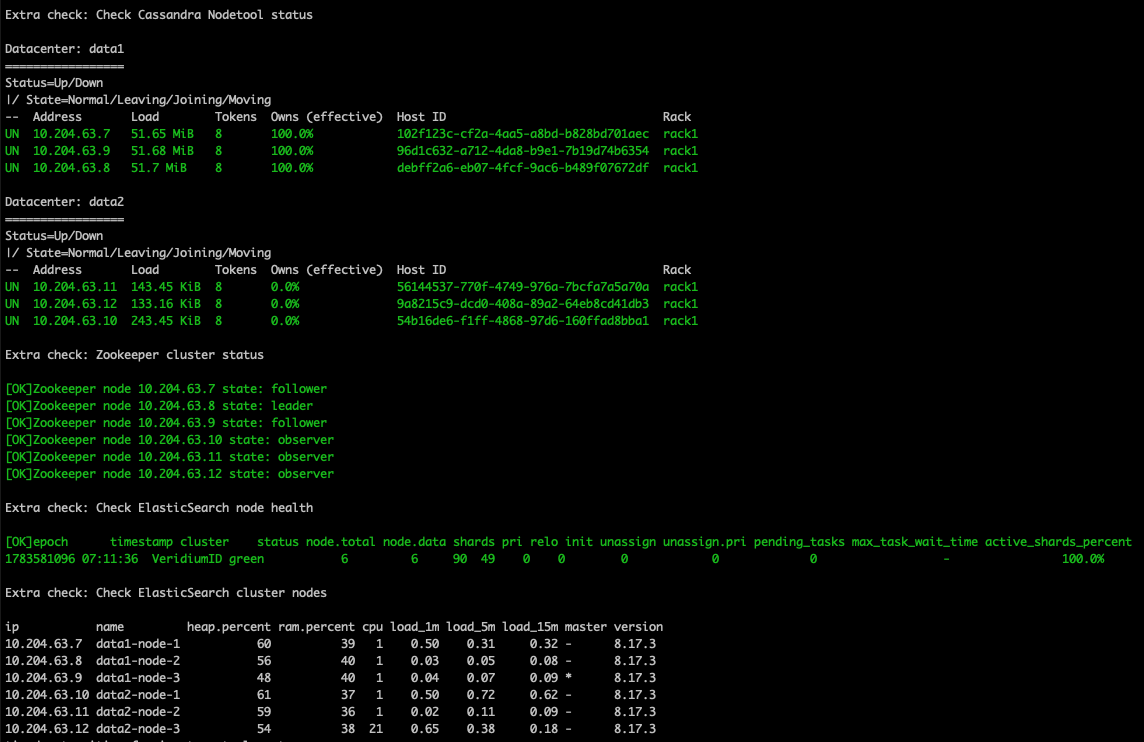Click node name data1-node-3
The image size is (1144, 742).
(138, 679)
